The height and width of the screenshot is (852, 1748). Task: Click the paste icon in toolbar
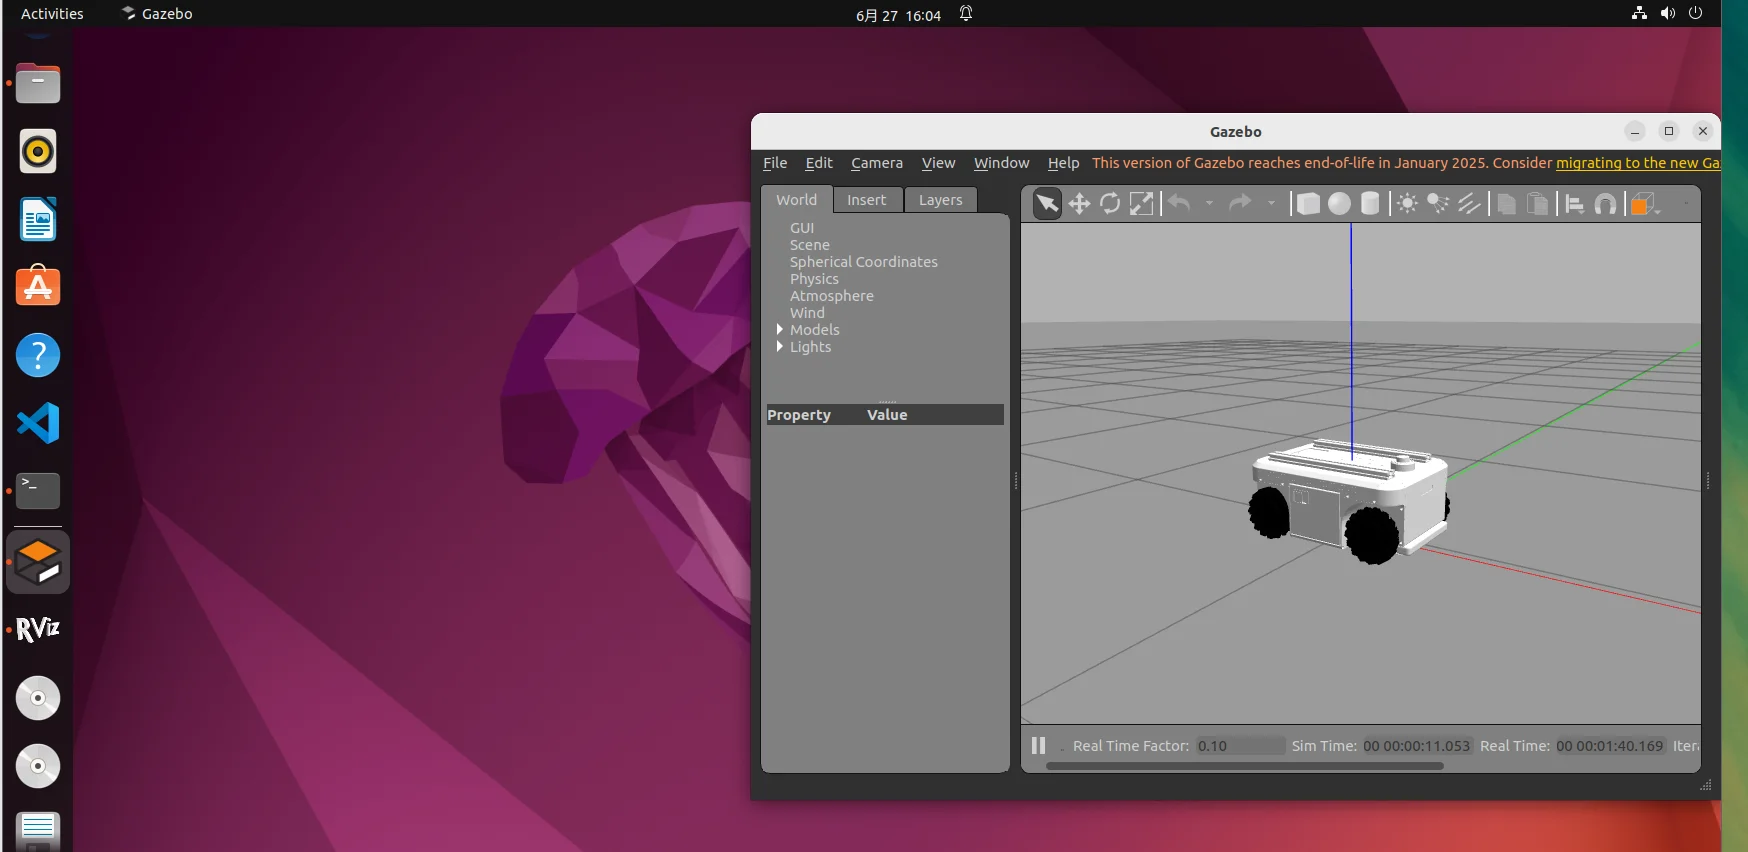coord(1538,204)
